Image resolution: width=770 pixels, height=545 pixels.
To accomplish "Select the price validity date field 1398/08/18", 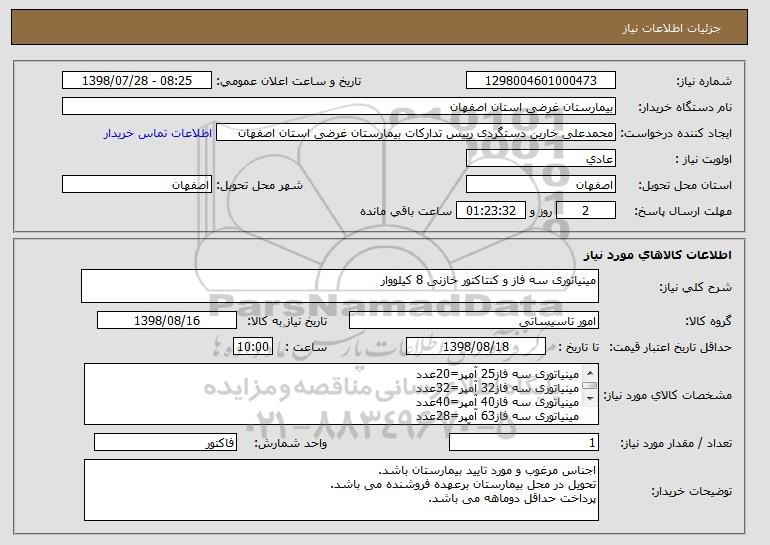I will point(476,347).
